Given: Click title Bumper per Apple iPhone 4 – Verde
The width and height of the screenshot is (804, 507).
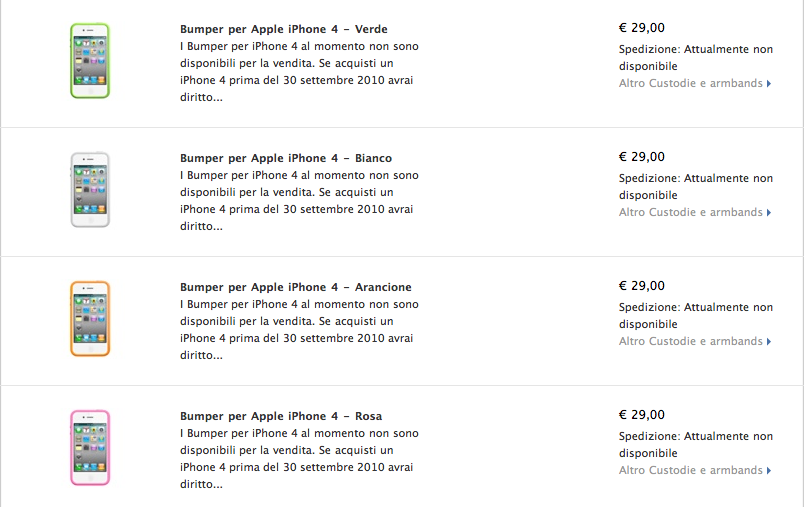Looking at the screenshot, I should 284,29.
